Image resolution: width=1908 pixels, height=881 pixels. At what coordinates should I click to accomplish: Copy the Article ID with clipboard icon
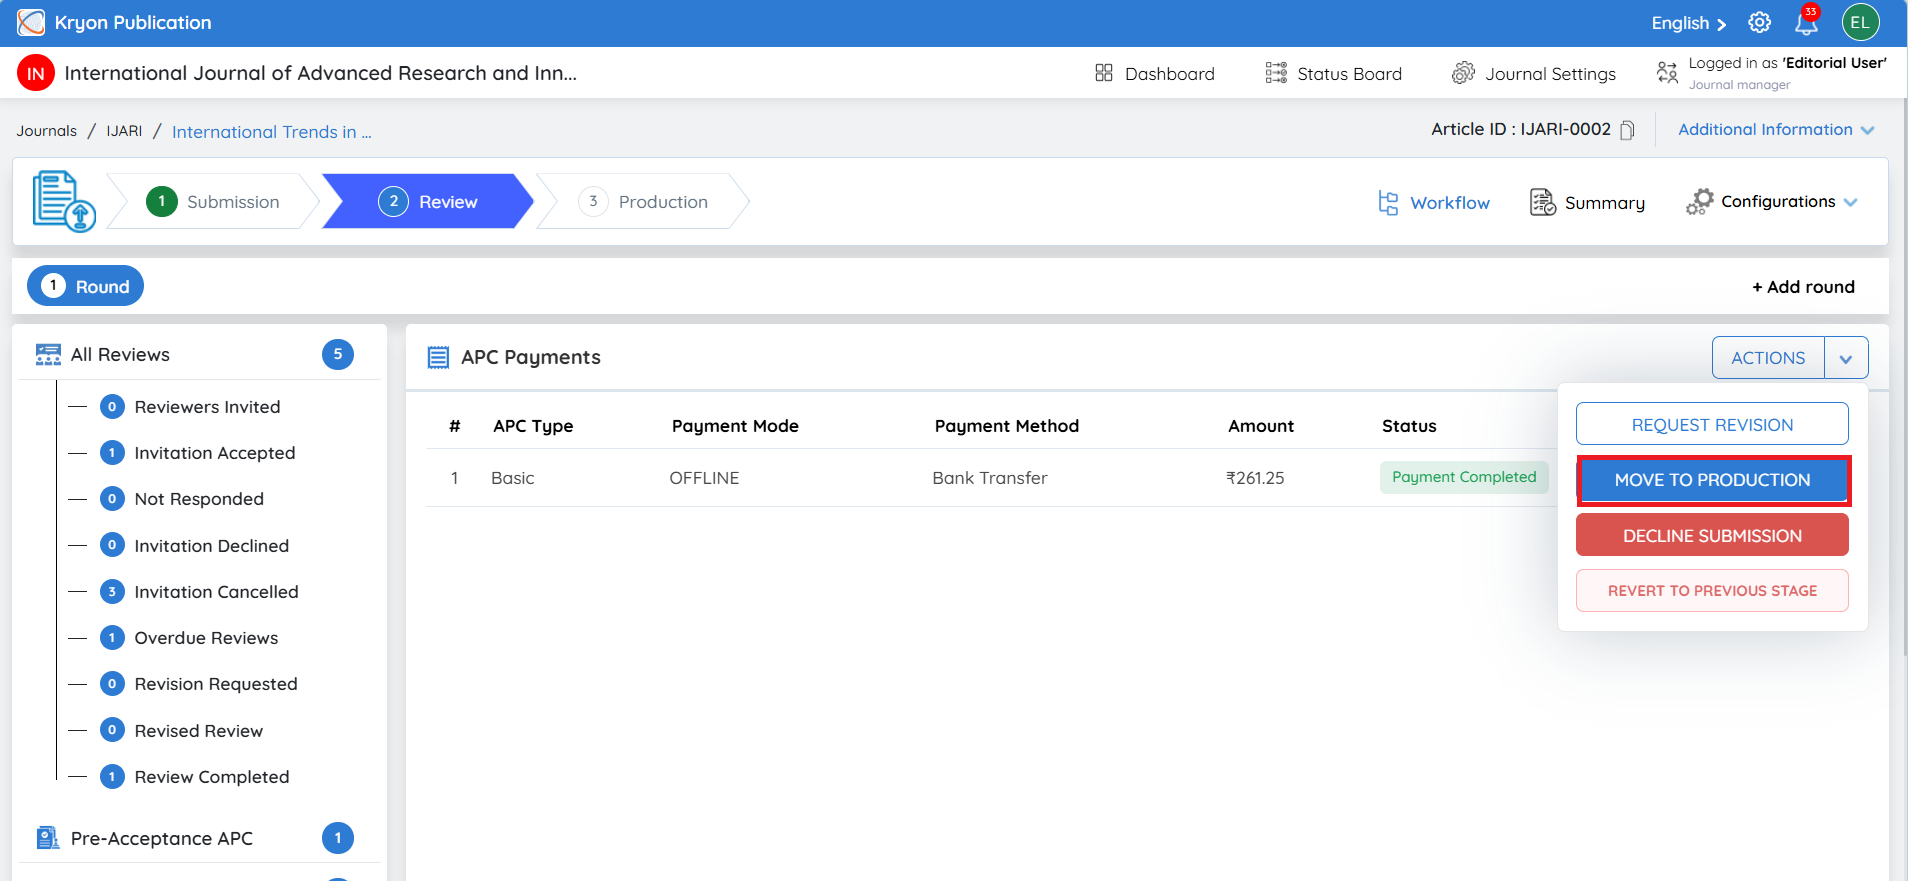click(1627, 130)
